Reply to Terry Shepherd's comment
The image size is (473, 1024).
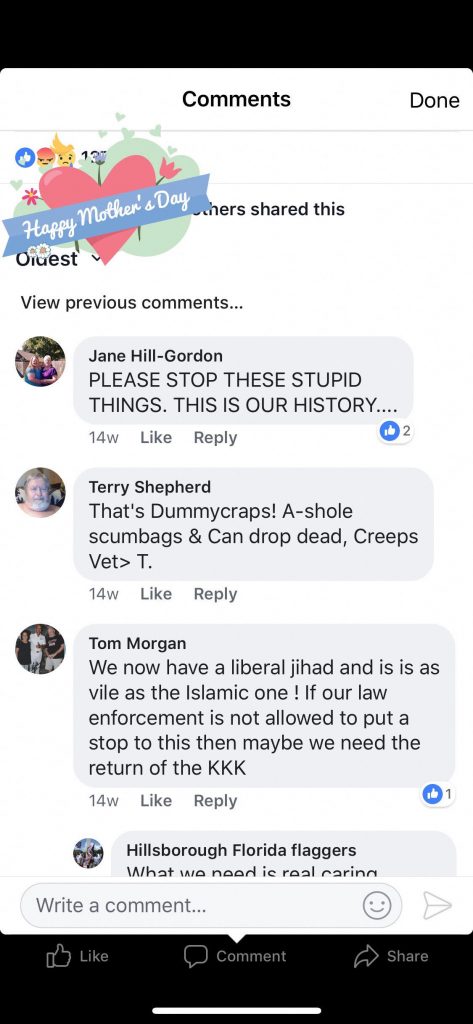(x=215, y=594)
